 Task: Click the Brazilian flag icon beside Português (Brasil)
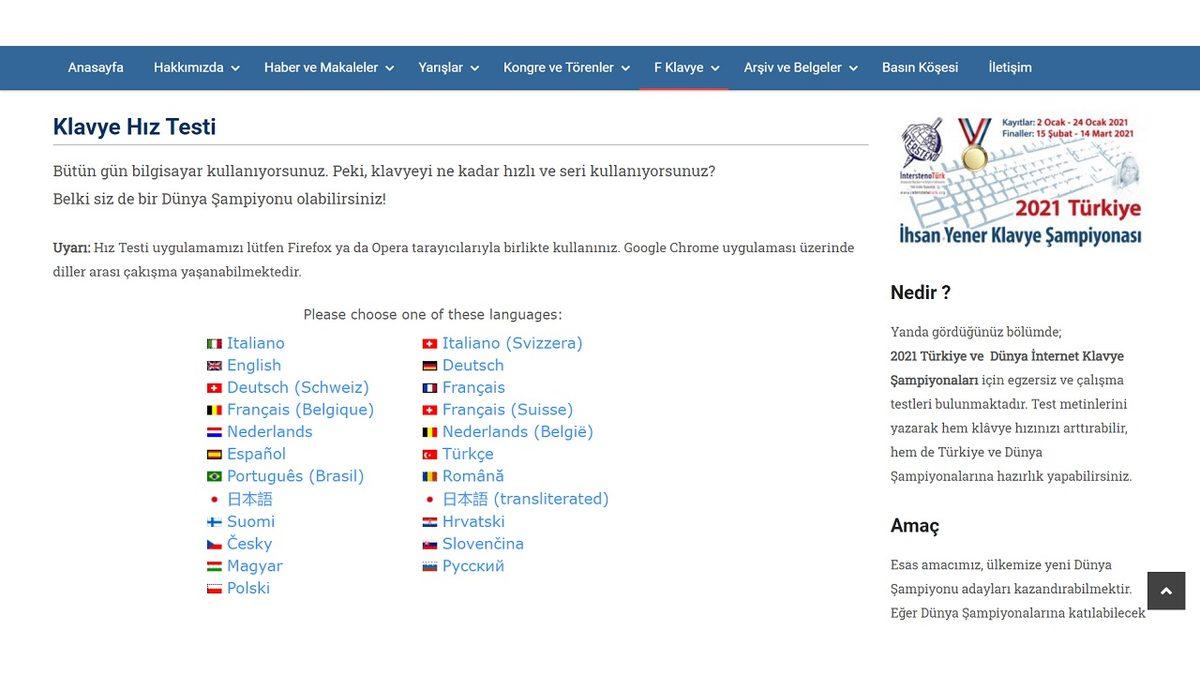click(214, 476)
